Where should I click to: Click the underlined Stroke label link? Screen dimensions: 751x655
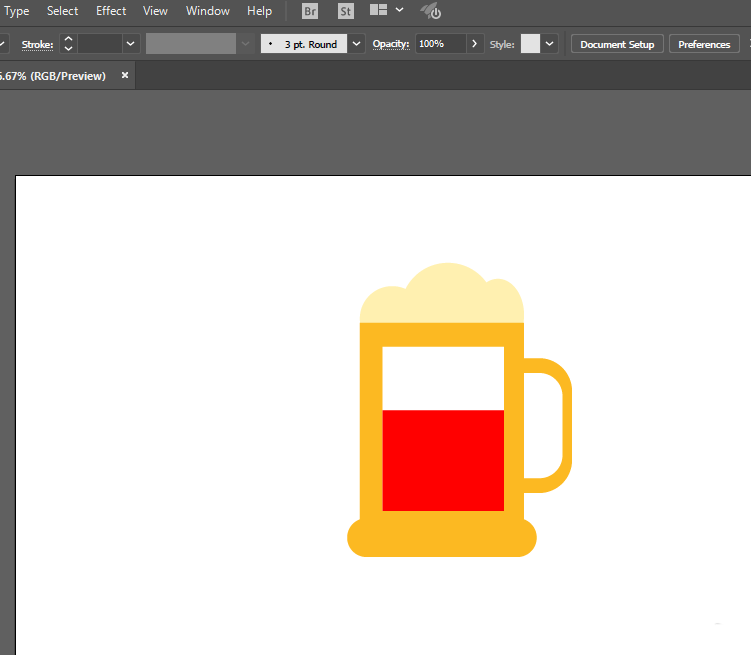click(x=38, y=44)
